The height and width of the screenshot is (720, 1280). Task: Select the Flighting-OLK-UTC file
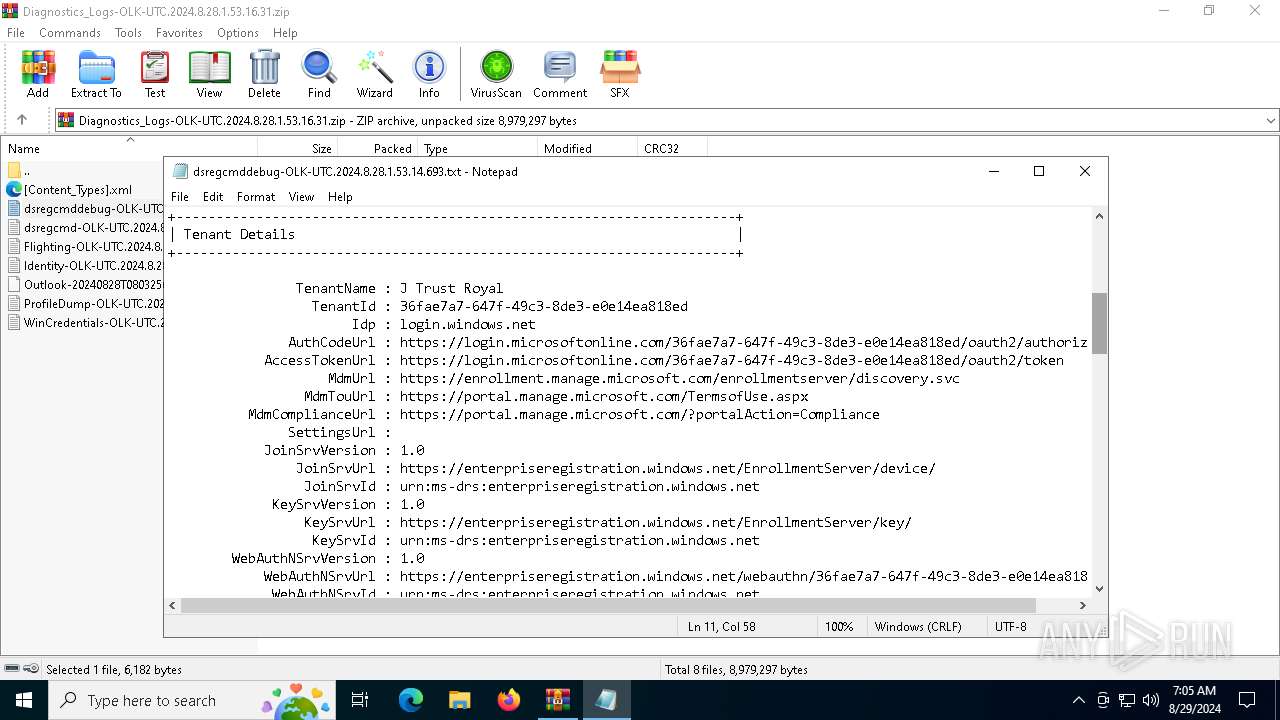point(85,247)
